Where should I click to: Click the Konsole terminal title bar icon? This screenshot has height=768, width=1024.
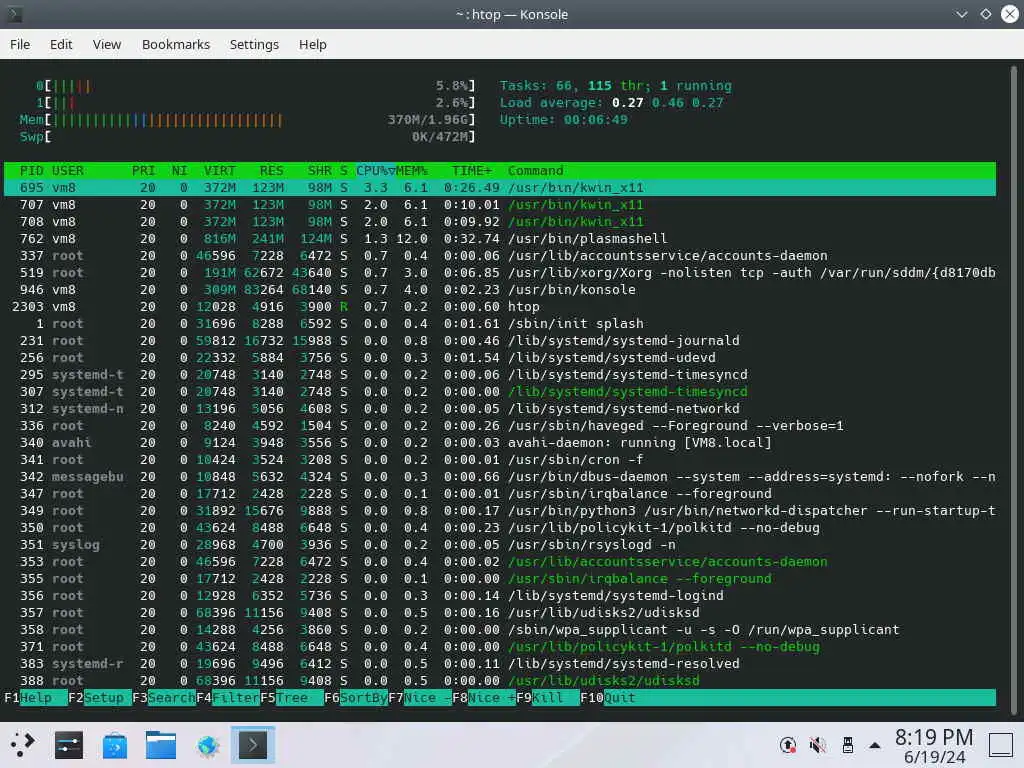(14, 14)
